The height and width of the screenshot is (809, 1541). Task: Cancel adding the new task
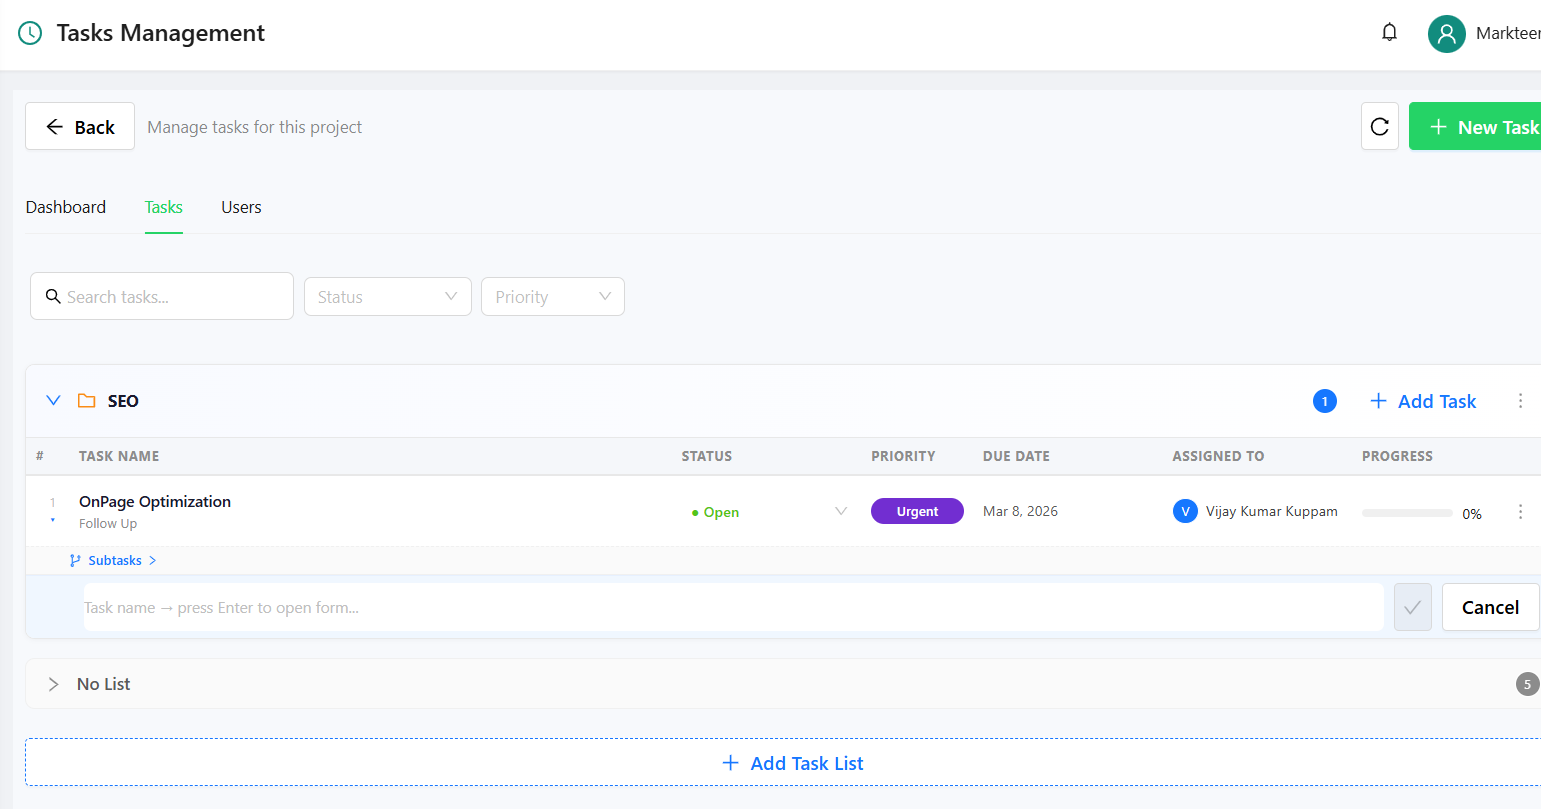point(1490,606)
